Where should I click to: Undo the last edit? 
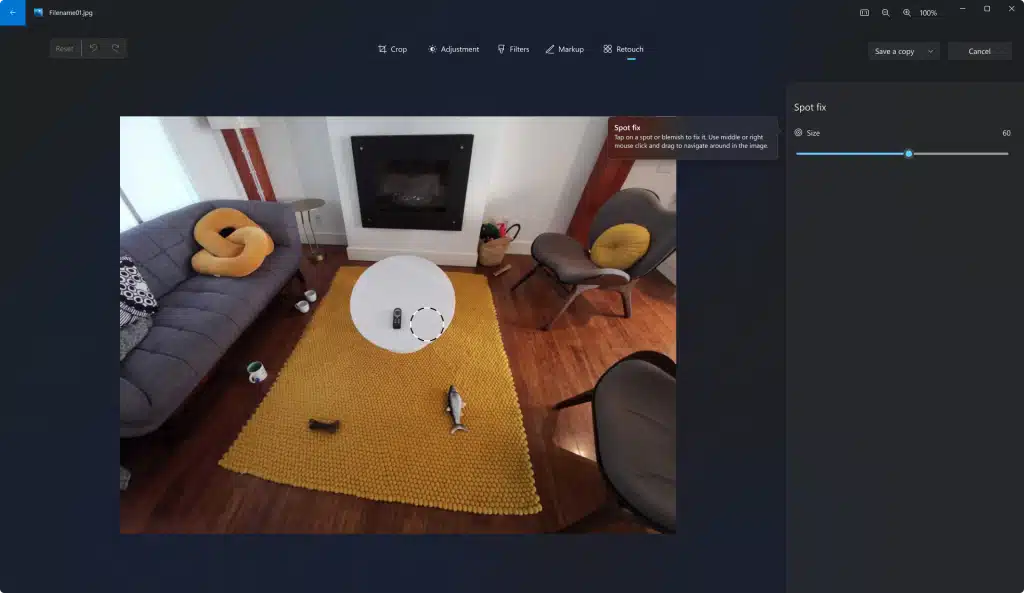[x=93, y=48]
